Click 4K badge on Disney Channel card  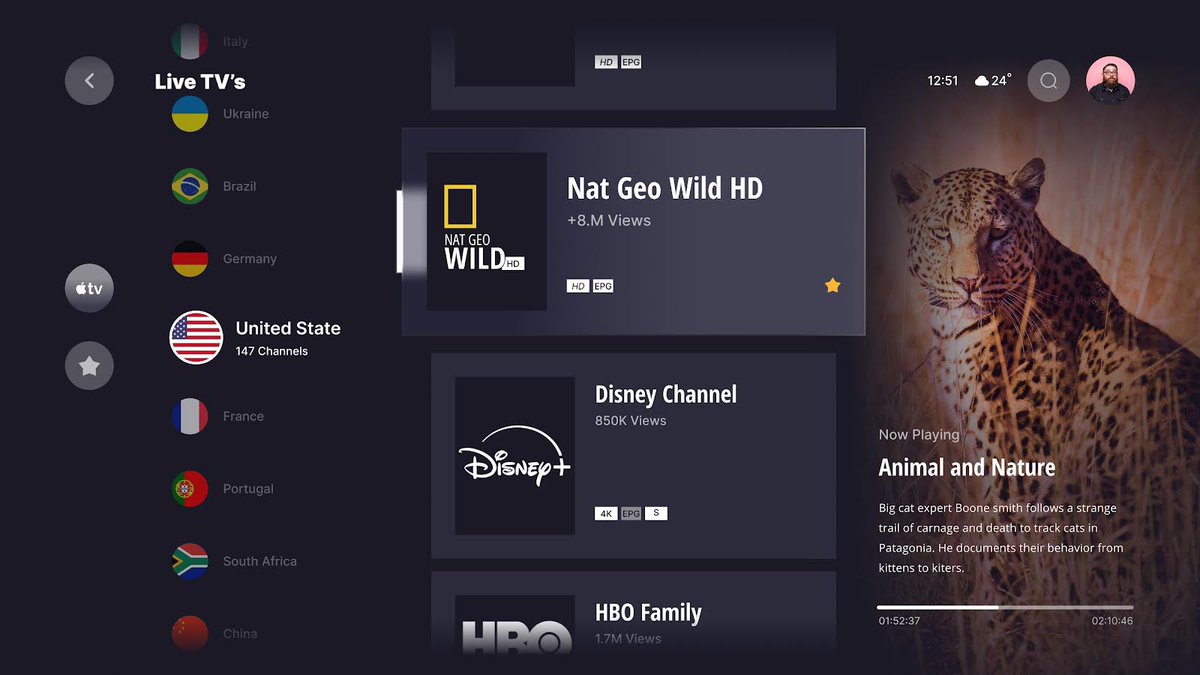point(606,513)
